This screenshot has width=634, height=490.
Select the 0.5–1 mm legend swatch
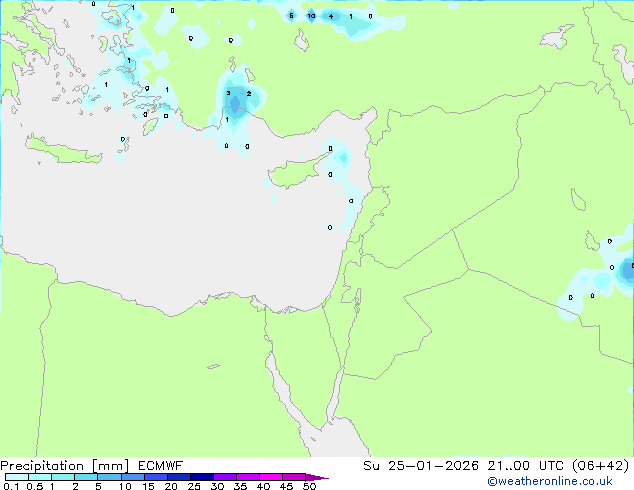click(x=40, y=477)
